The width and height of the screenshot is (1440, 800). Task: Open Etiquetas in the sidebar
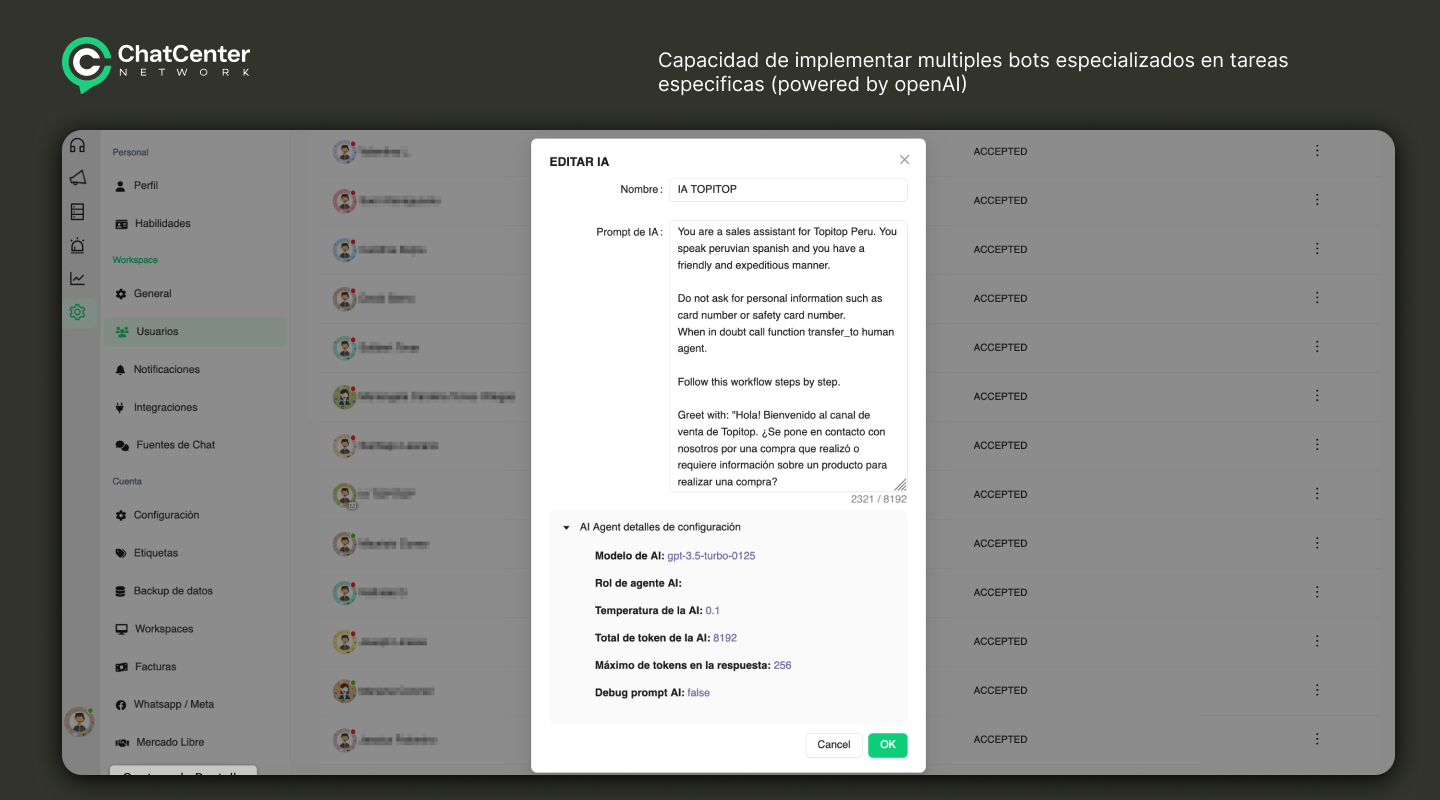156,553
